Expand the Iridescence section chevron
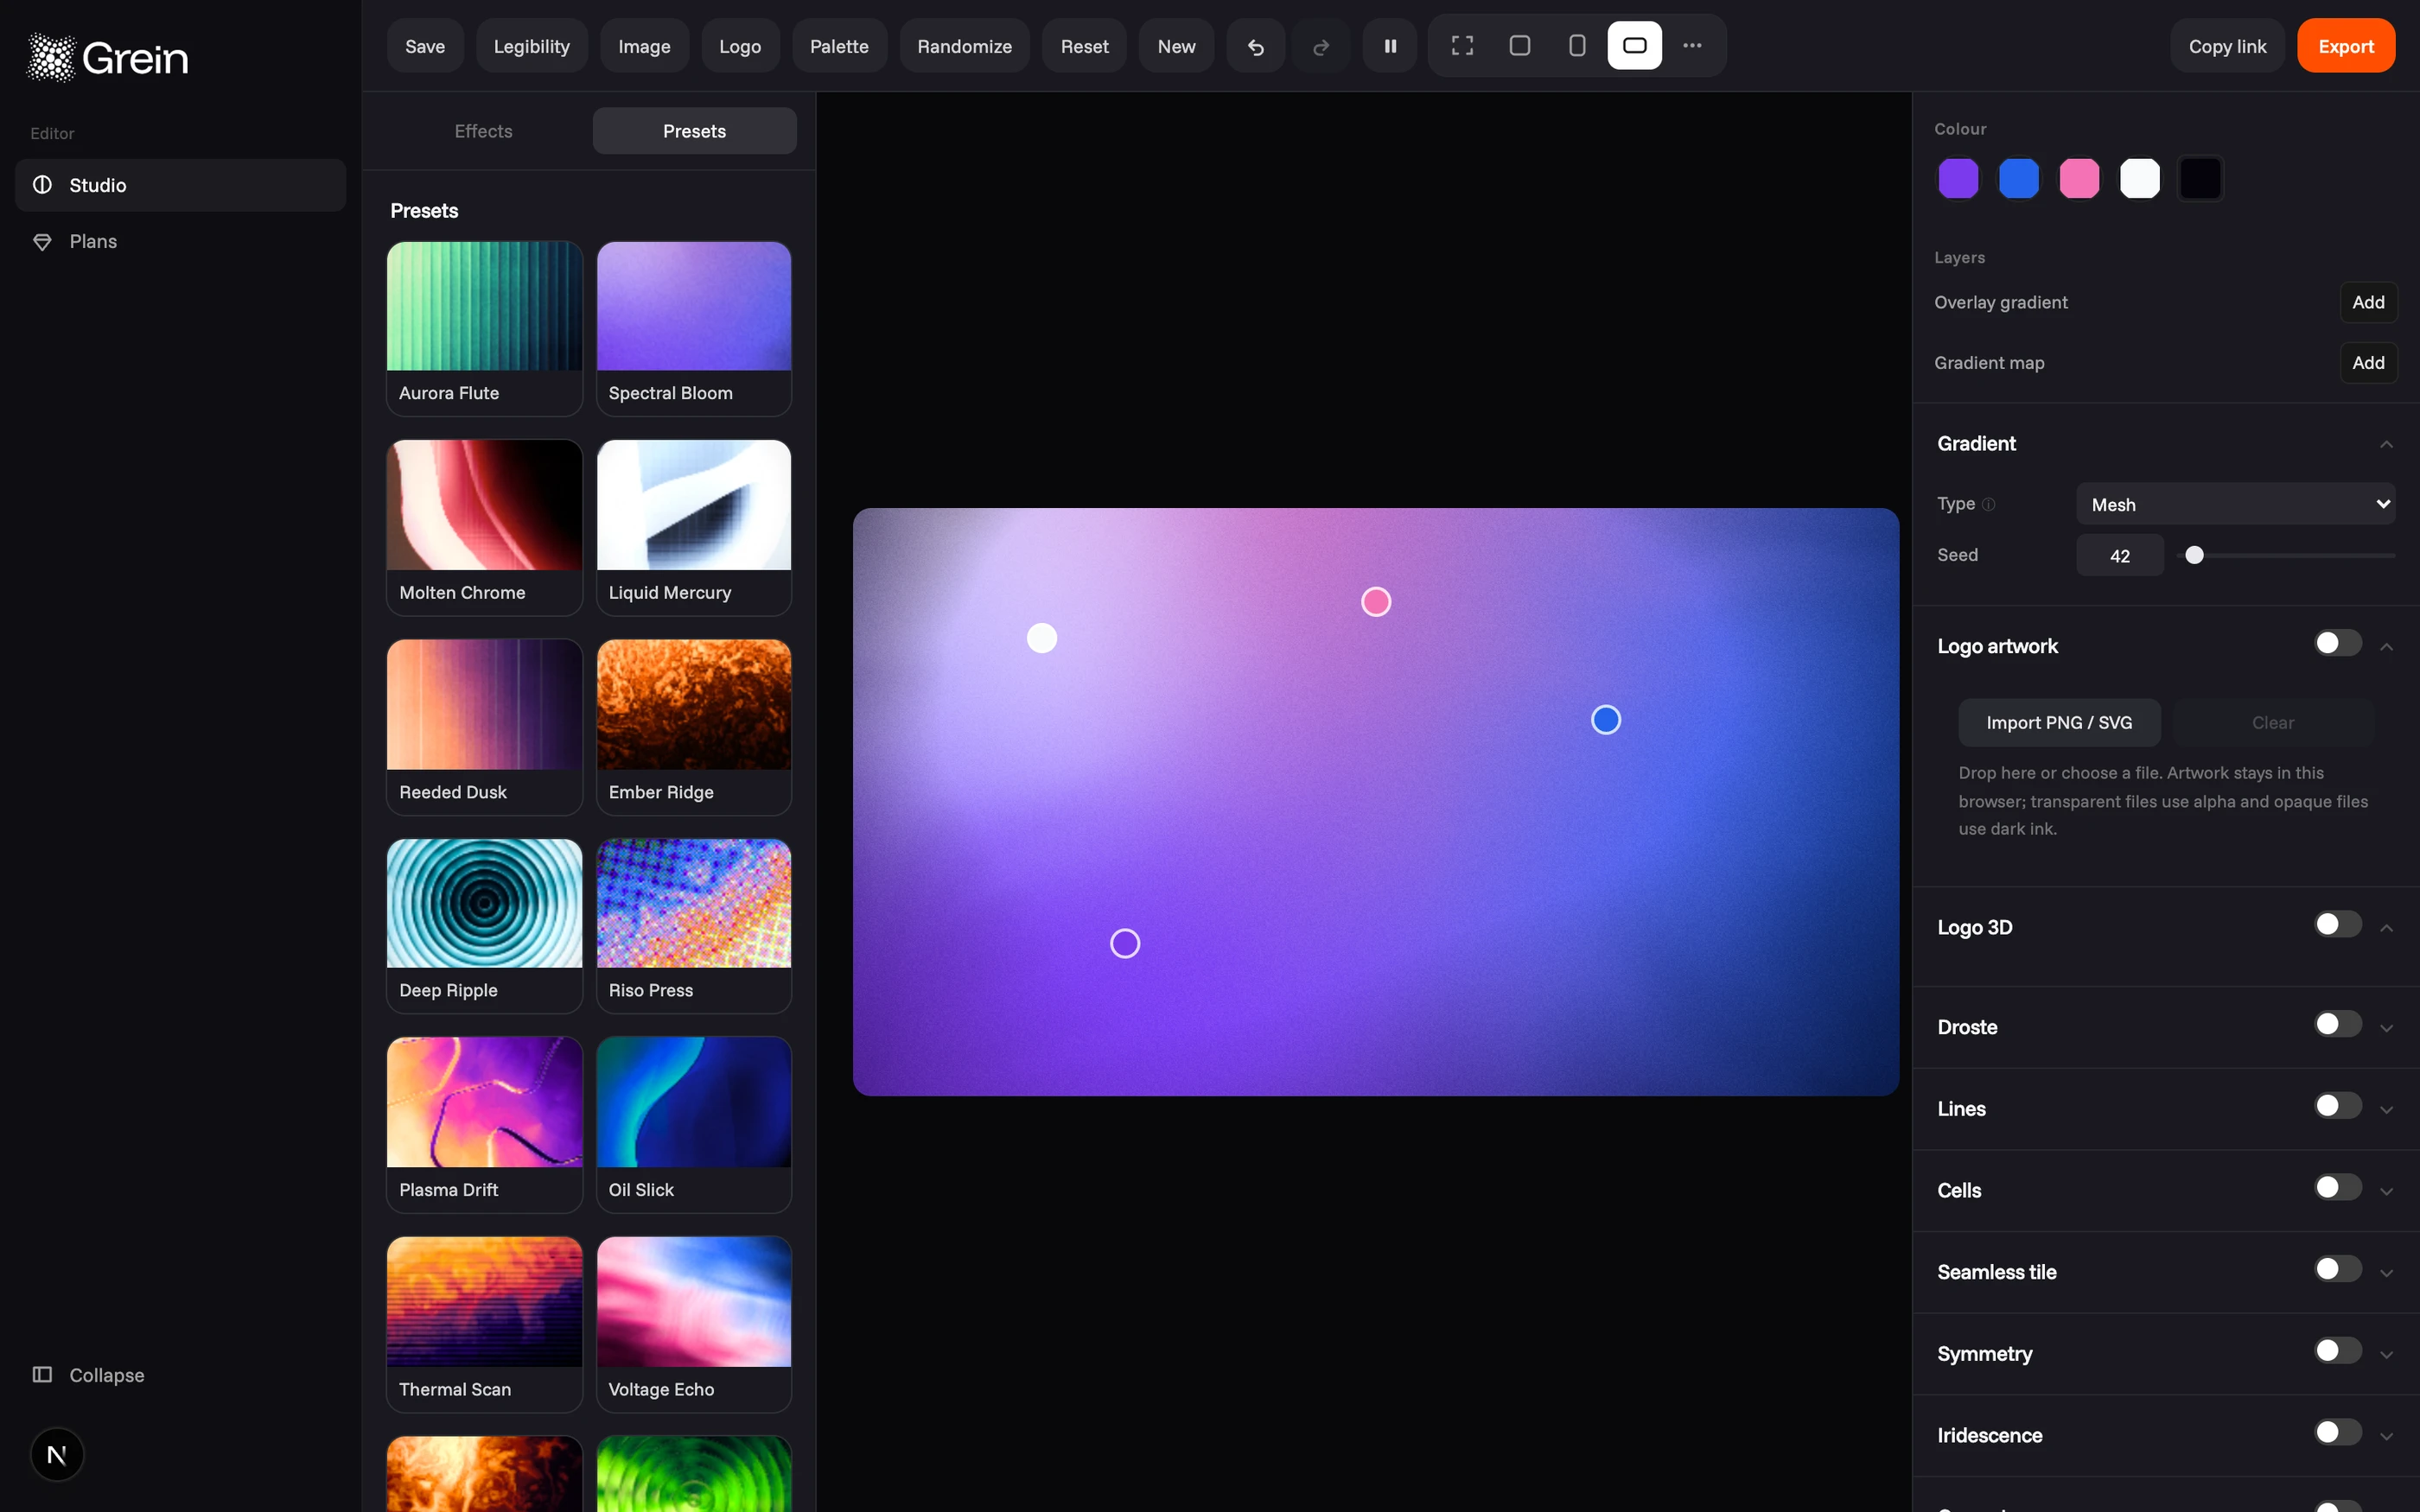This screenshot has width=2420, height=1512. point(2387,1437)
